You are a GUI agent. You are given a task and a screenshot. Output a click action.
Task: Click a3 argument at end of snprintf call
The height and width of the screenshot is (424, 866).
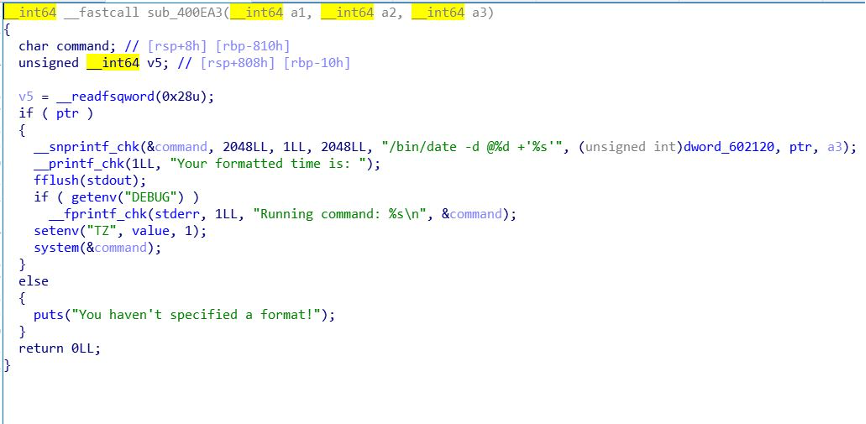835,147
